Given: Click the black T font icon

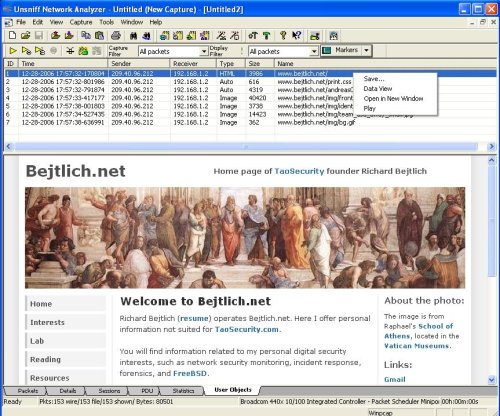Looking at the screenshot, I should click(x=253, y=35).
